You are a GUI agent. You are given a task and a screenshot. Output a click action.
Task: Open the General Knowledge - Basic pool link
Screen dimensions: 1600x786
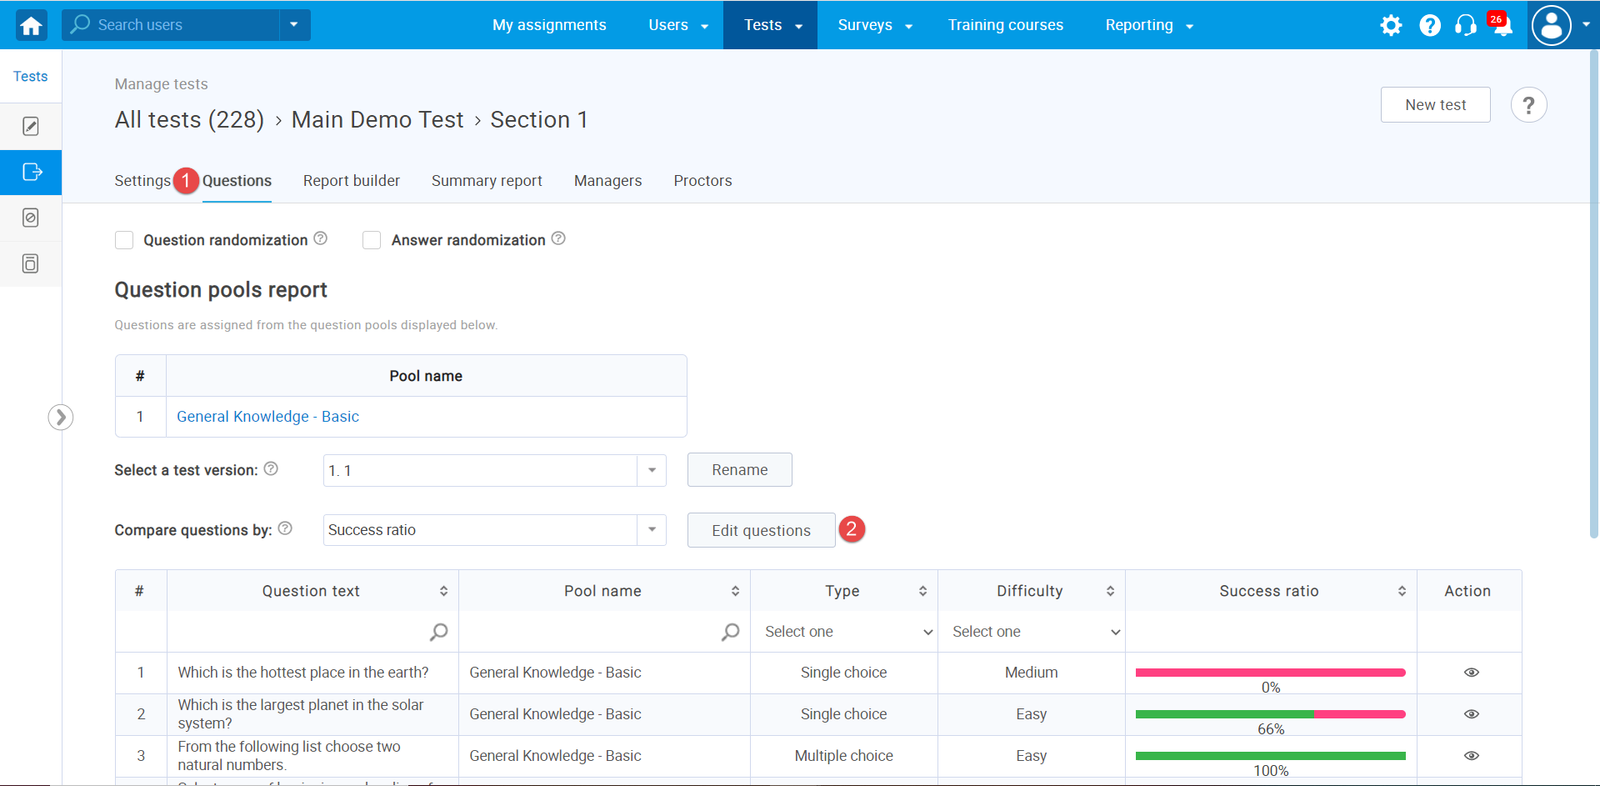(x=267, y=417)
